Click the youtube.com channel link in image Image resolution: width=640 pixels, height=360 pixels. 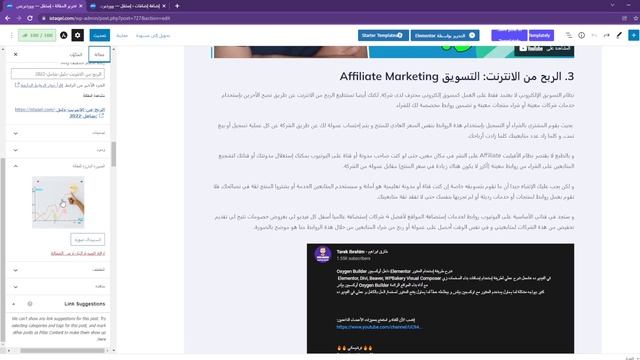(378, 327)
